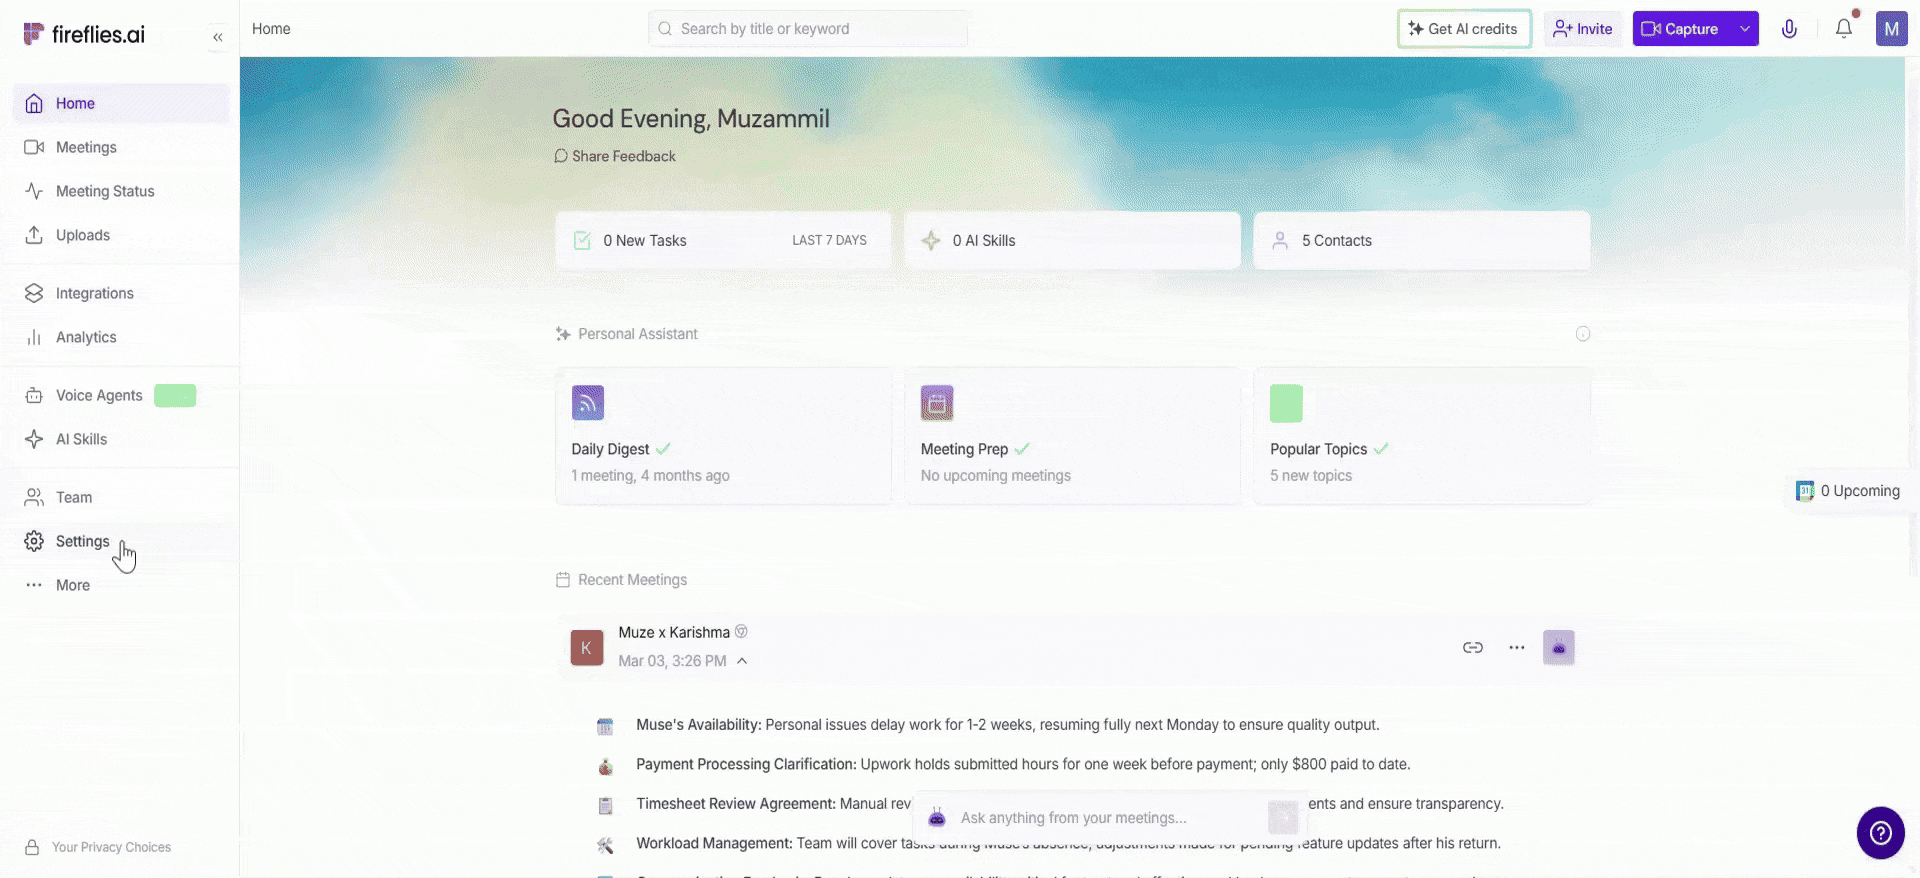Open AI Skills in sidebar

[121, 439]
